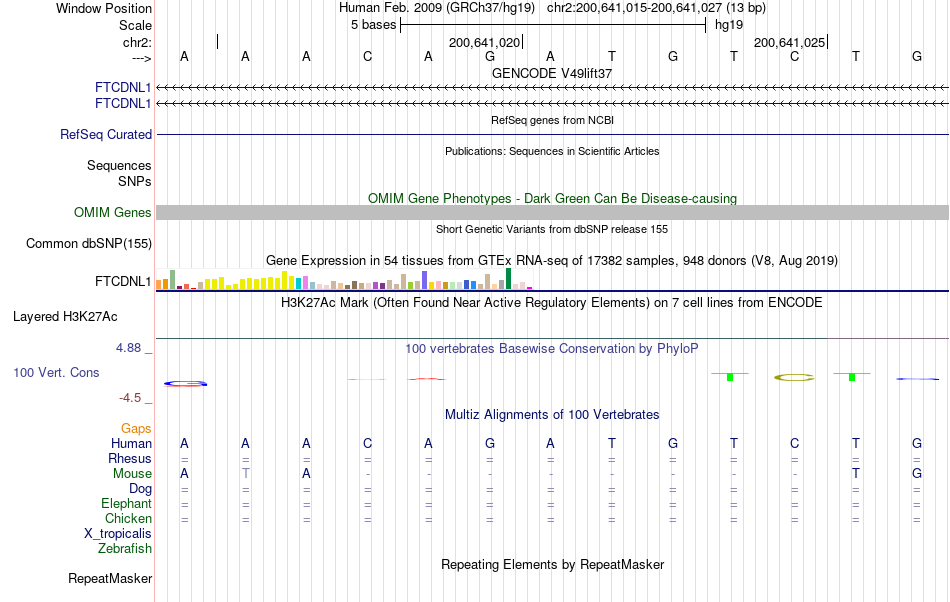Click the OMIM Gene Phenotypes green title
The width and height of the screenshot is (950, 602).
pos(552,199)
